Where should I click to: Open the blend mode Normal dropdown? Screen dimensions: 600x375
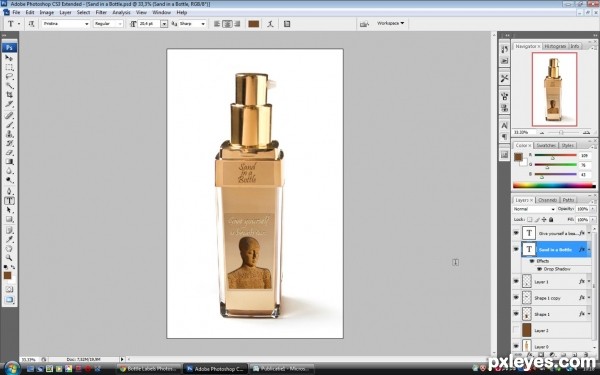point(534,209)
